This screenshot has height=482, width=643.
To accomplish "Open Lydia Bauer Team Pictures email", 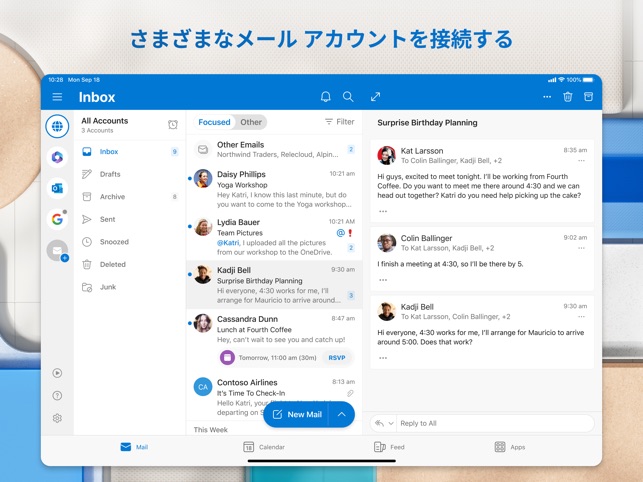I will click(274, 237).
